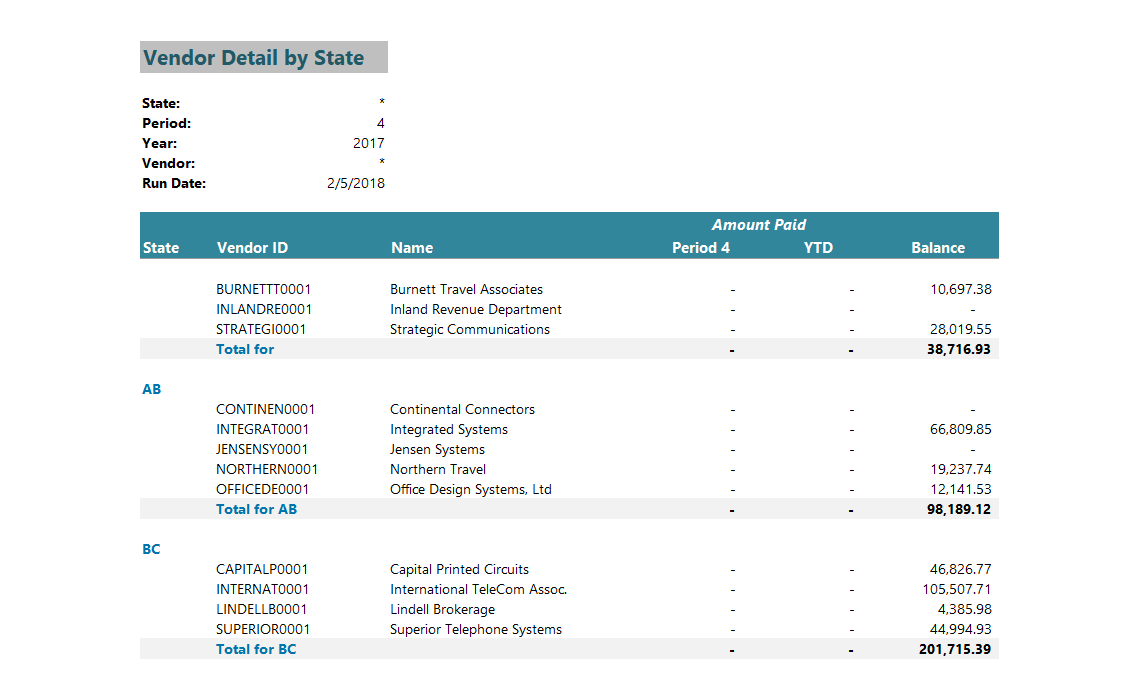Screen dimensions: 1140x687
Task: Click balance 12,141.53
Action: coord(960,489)
